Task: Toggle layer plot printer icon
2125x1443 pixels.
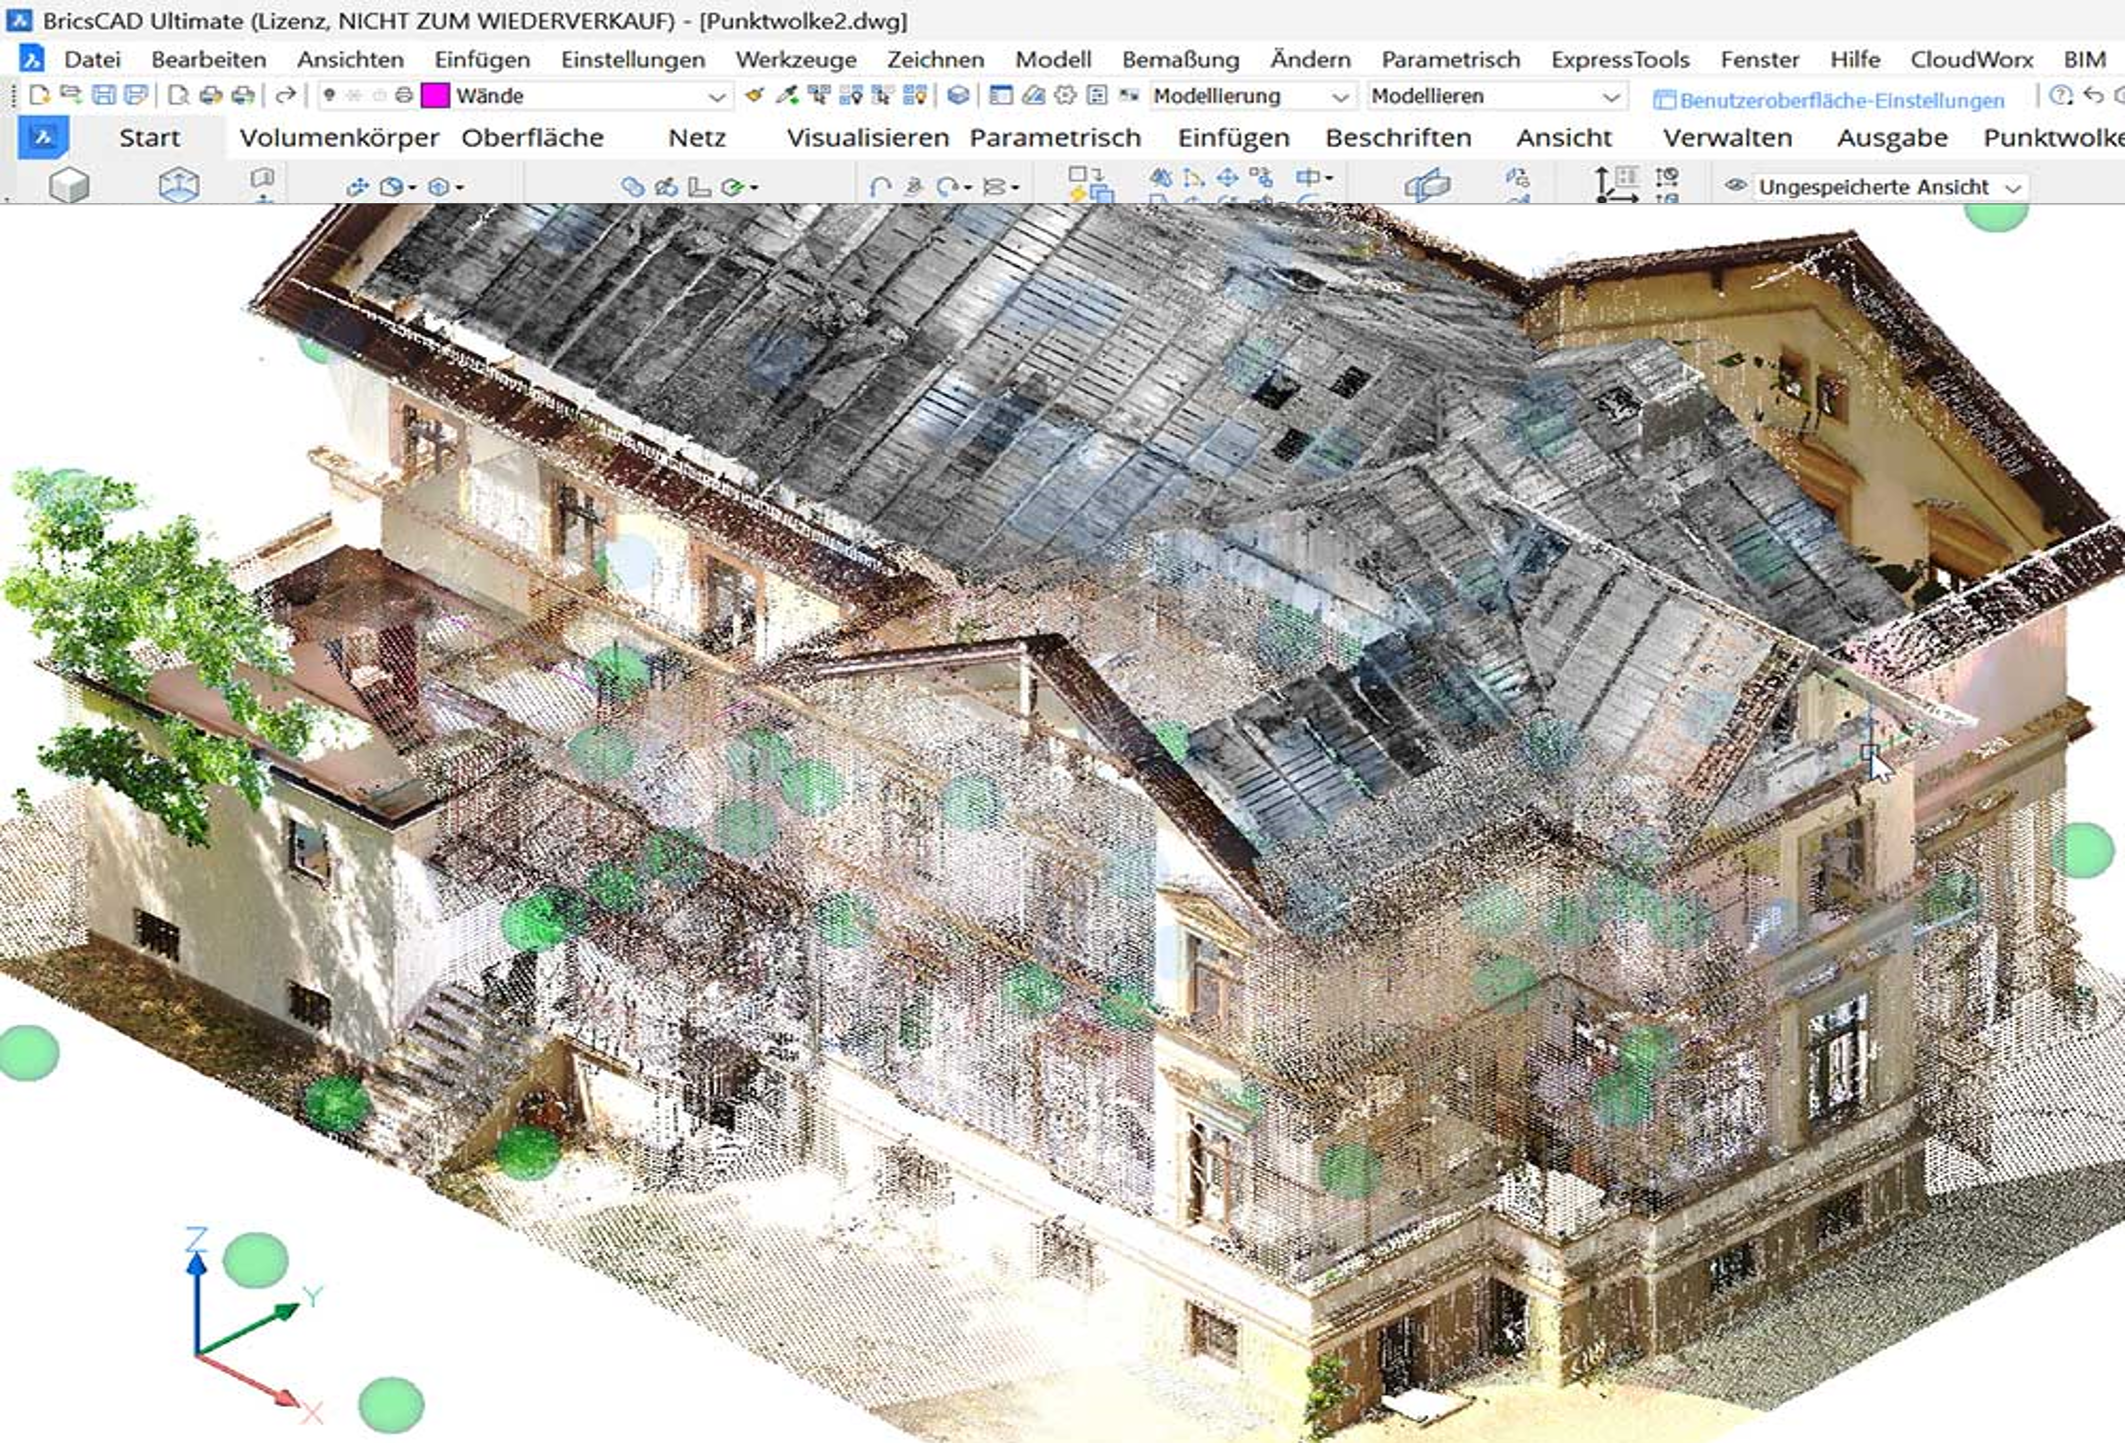Action: [404, 96]
